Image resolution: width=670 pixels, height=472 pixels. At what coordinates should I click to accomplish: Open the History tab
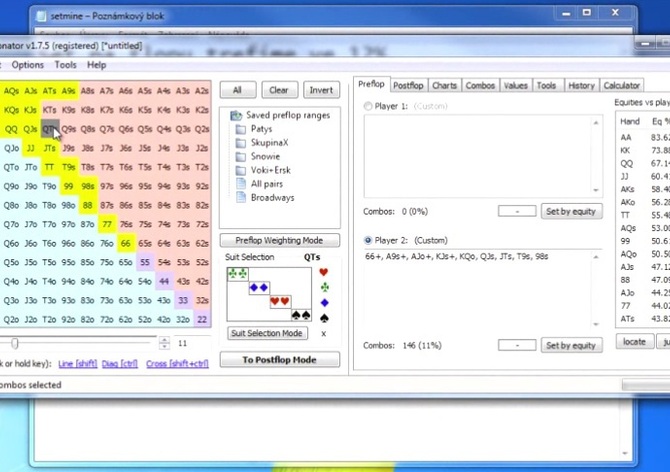tap(582, 85)
